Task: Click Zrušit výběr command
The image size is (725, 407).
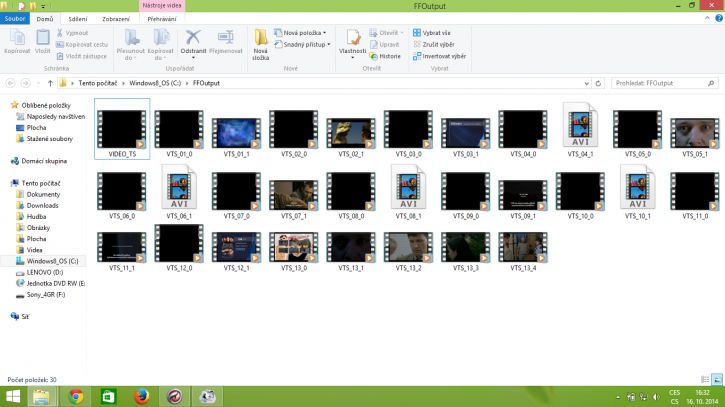Action: tap(434, 44)
